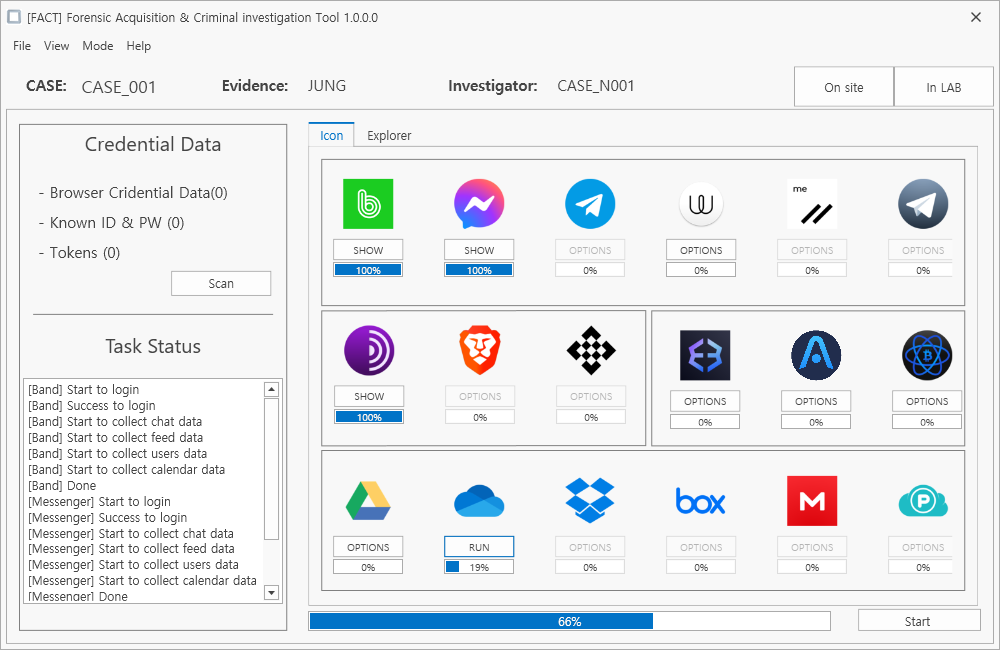
Task: Click OPTIONS button under Atomic wallet
Action: pyautogui.click(x=816, y=401)
